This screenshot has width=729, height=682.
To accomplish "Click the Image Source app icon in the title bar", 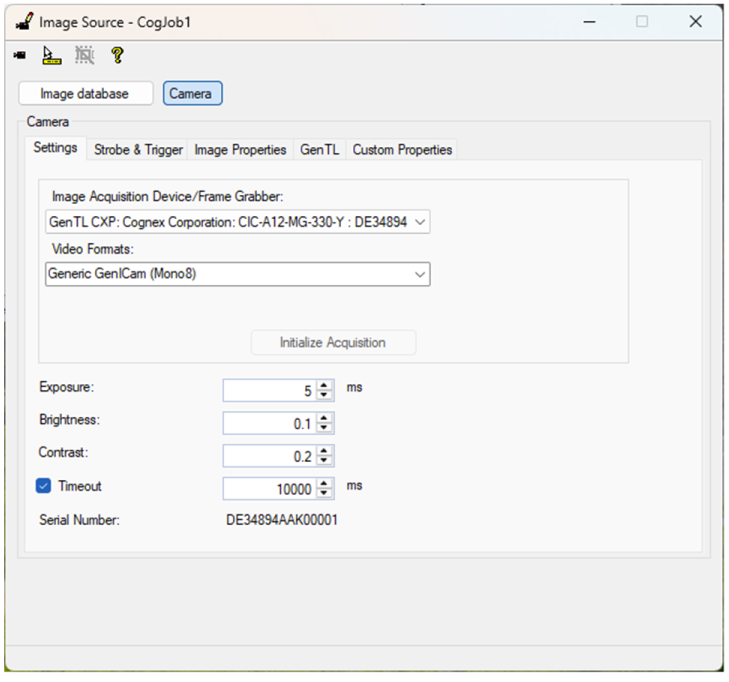I will tap(24, 22).
